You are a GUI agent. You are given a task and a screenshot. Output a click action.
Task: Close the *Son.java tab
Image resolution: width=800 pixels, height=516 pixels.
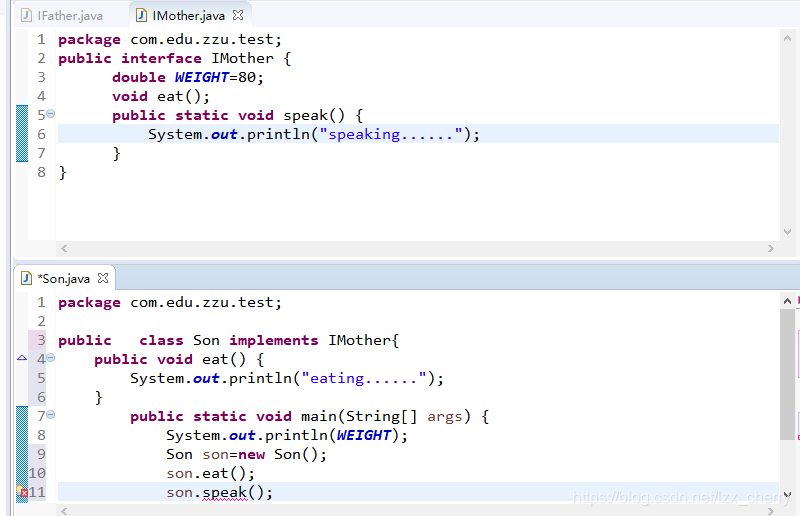[103, 278]
